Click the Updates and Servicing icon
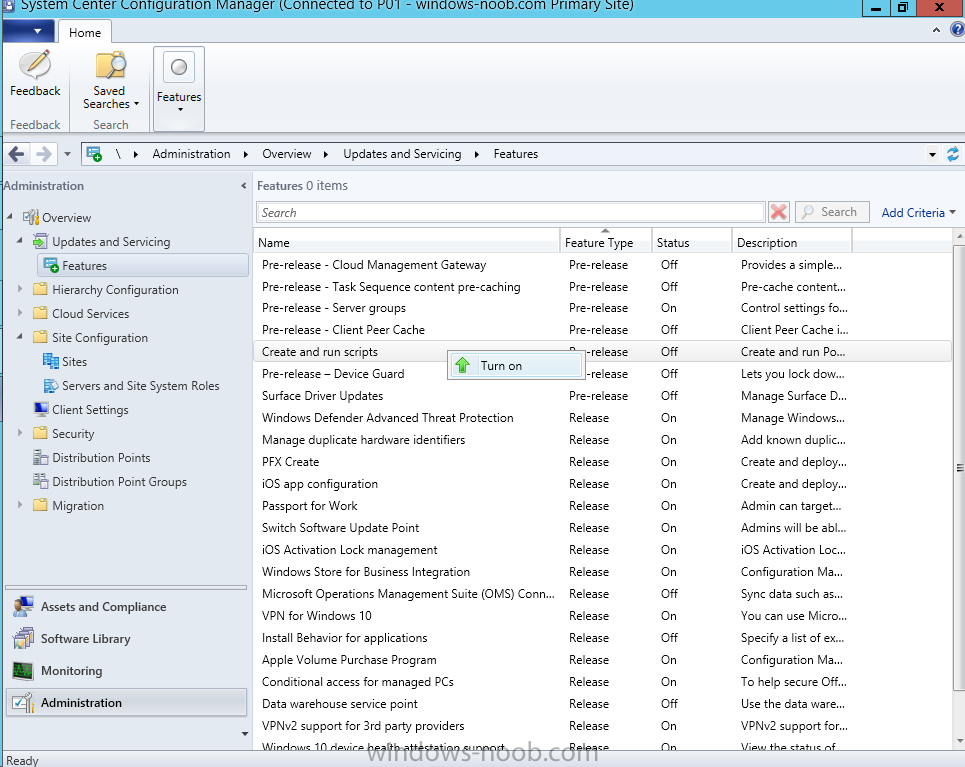Screen dimensions: 965x767 [41, 241]
